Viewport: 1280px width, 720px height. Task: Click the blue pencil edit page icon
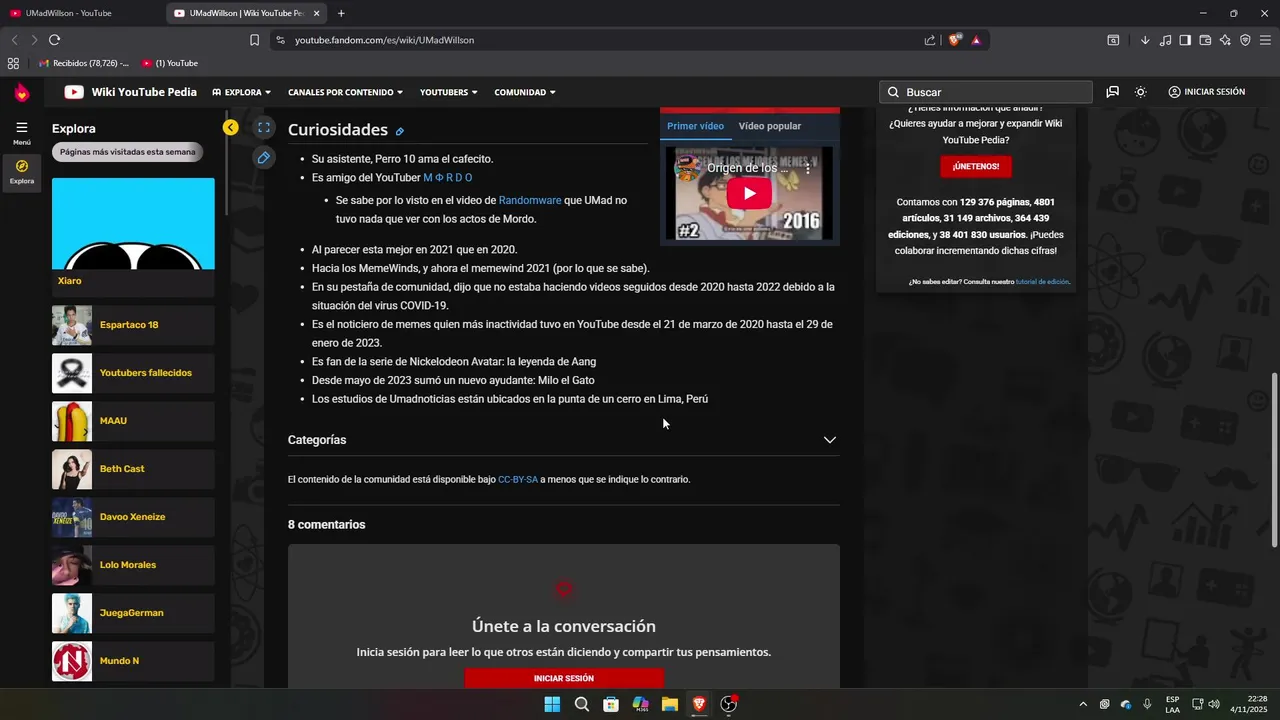click(264, 157)
